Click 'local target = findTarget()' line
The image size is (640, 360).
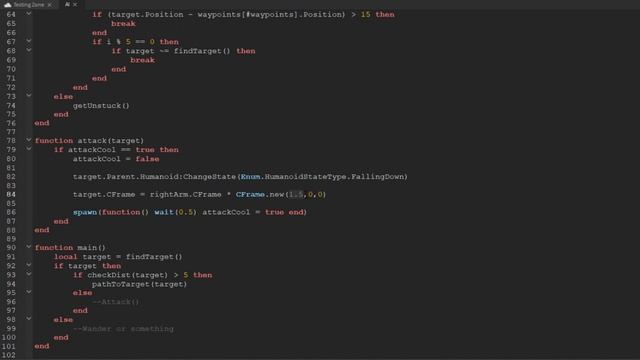[x=118, y=257]
